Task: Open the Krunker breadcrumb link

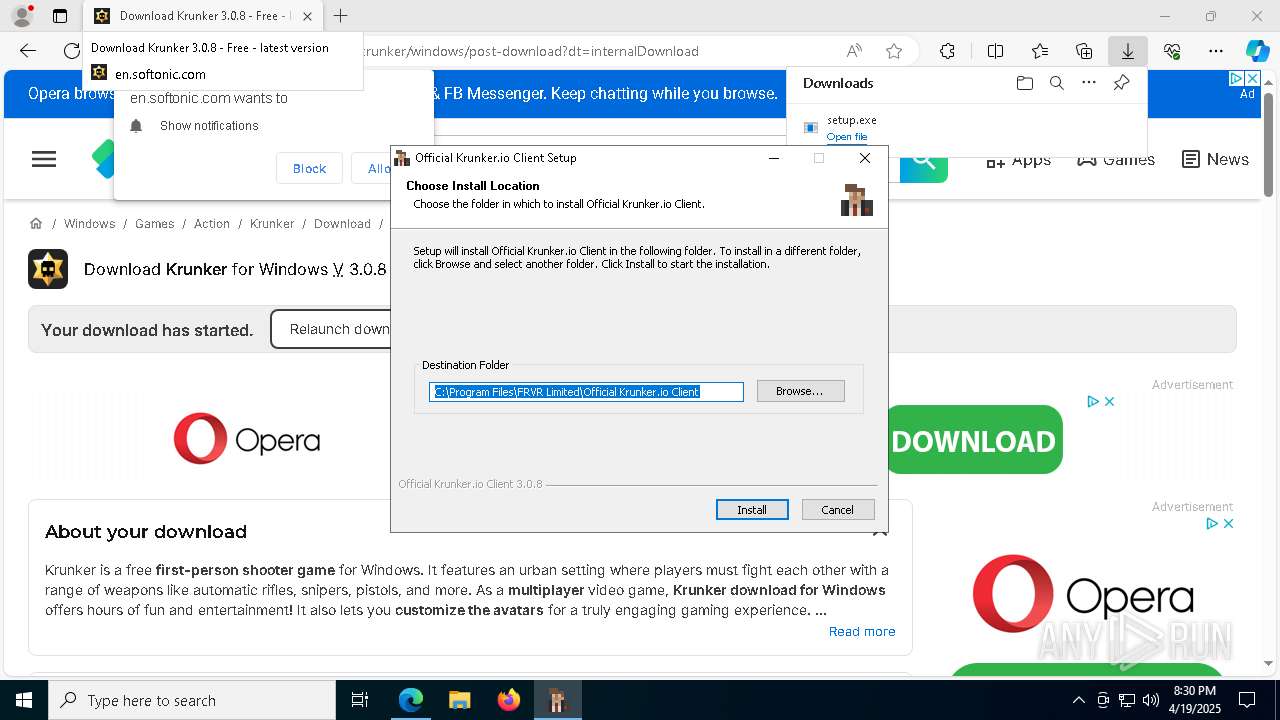Action: click(x=272, y=224)
